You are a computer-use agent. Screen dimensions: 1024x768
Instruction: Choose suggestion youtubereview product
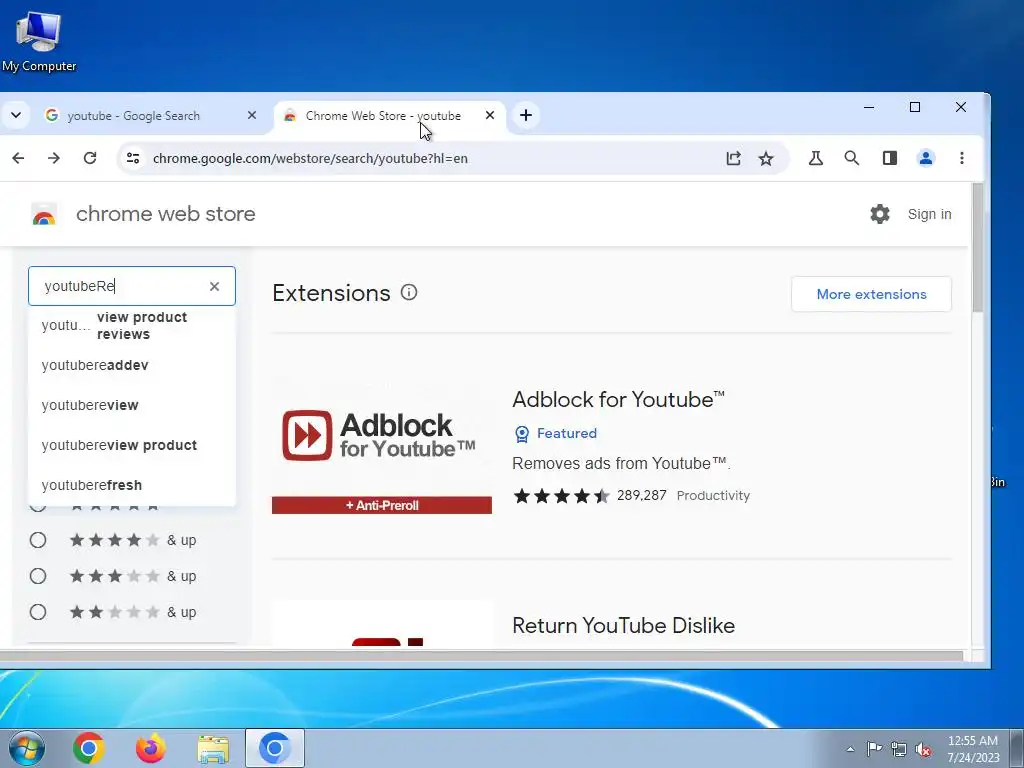132,445
